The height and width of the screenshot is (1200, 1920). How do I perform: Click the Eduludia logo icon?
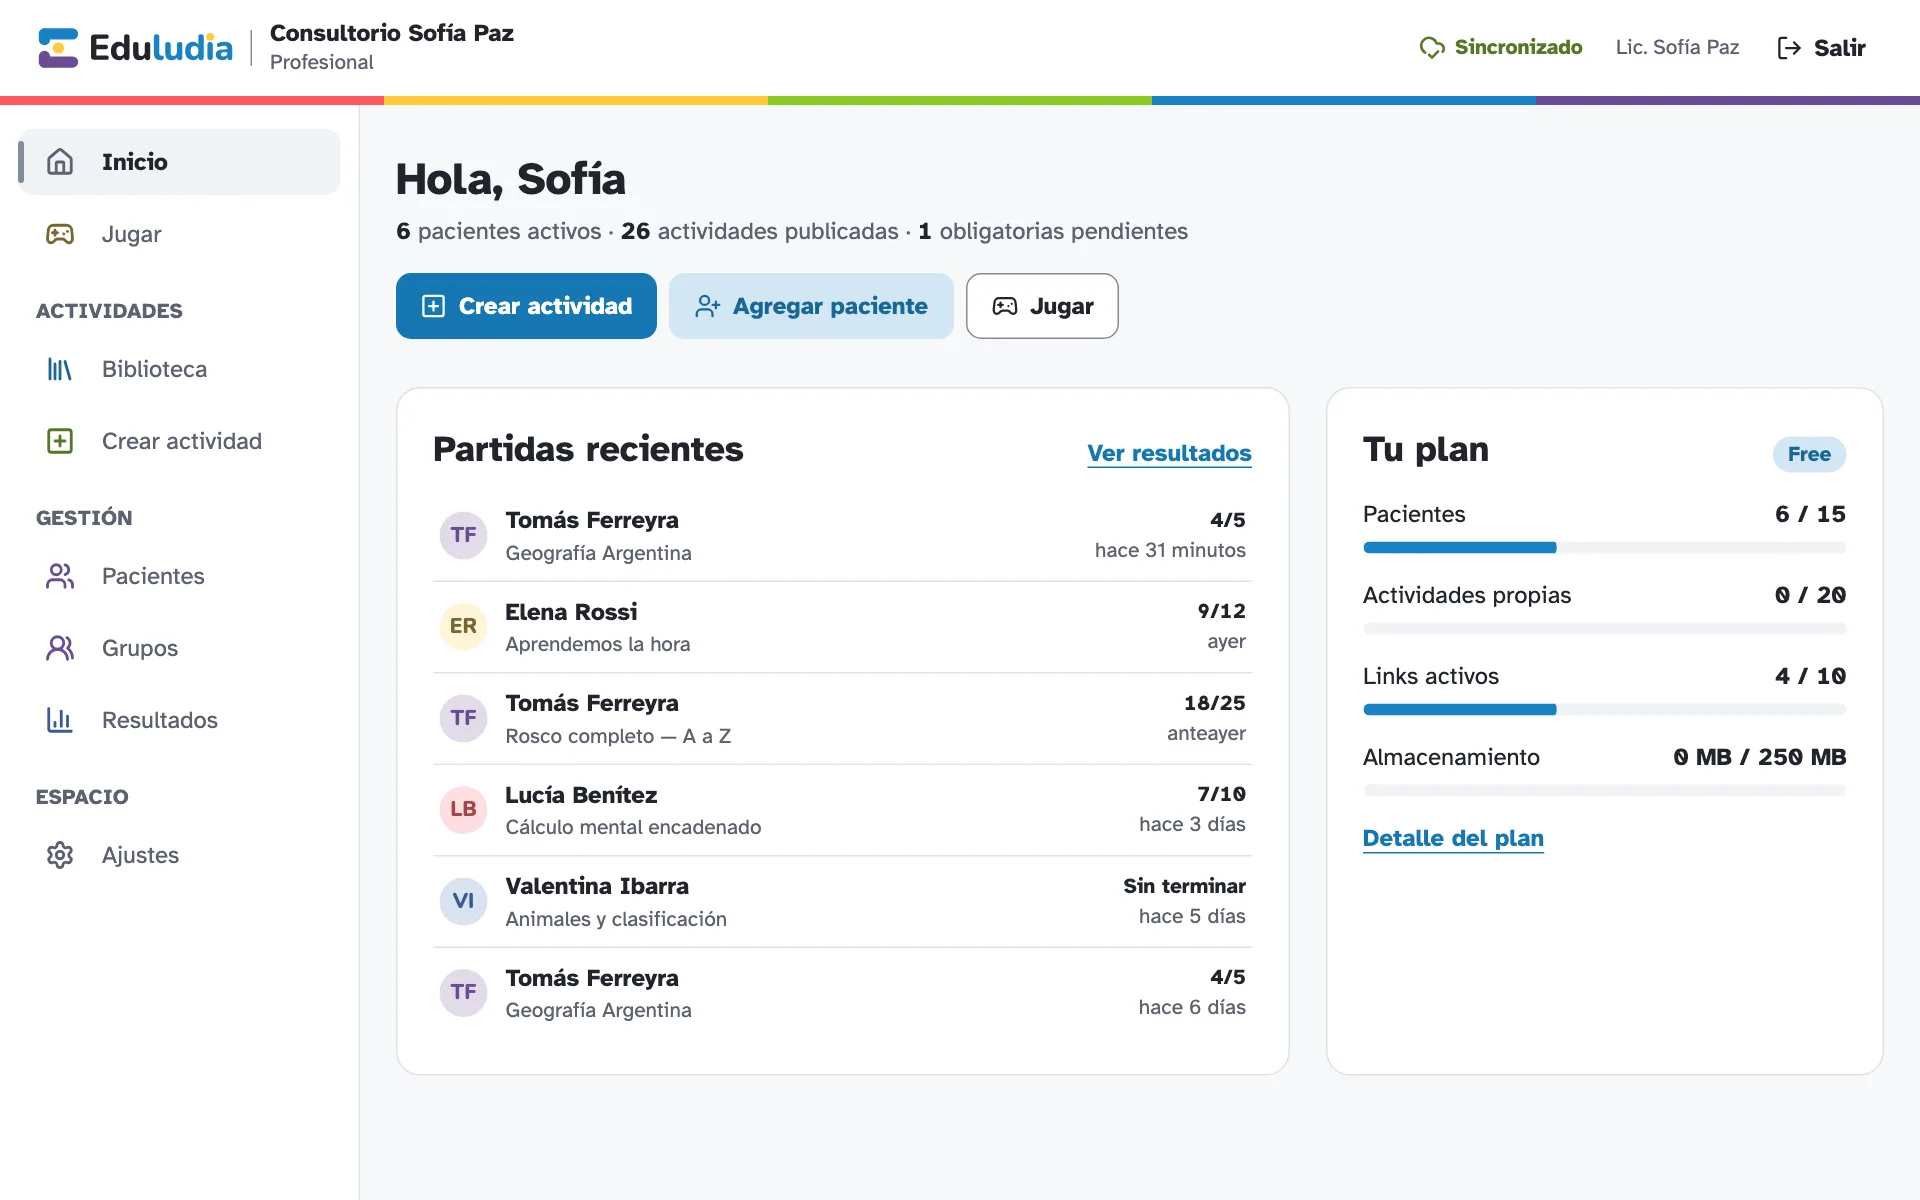point(58,48)
